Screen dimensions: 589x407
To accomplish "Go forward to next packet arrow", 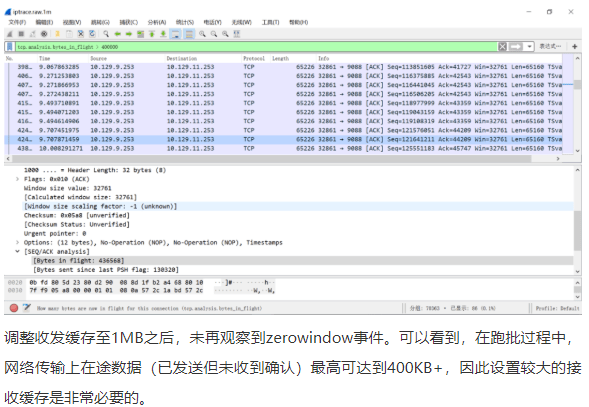I will coord(129,34).
